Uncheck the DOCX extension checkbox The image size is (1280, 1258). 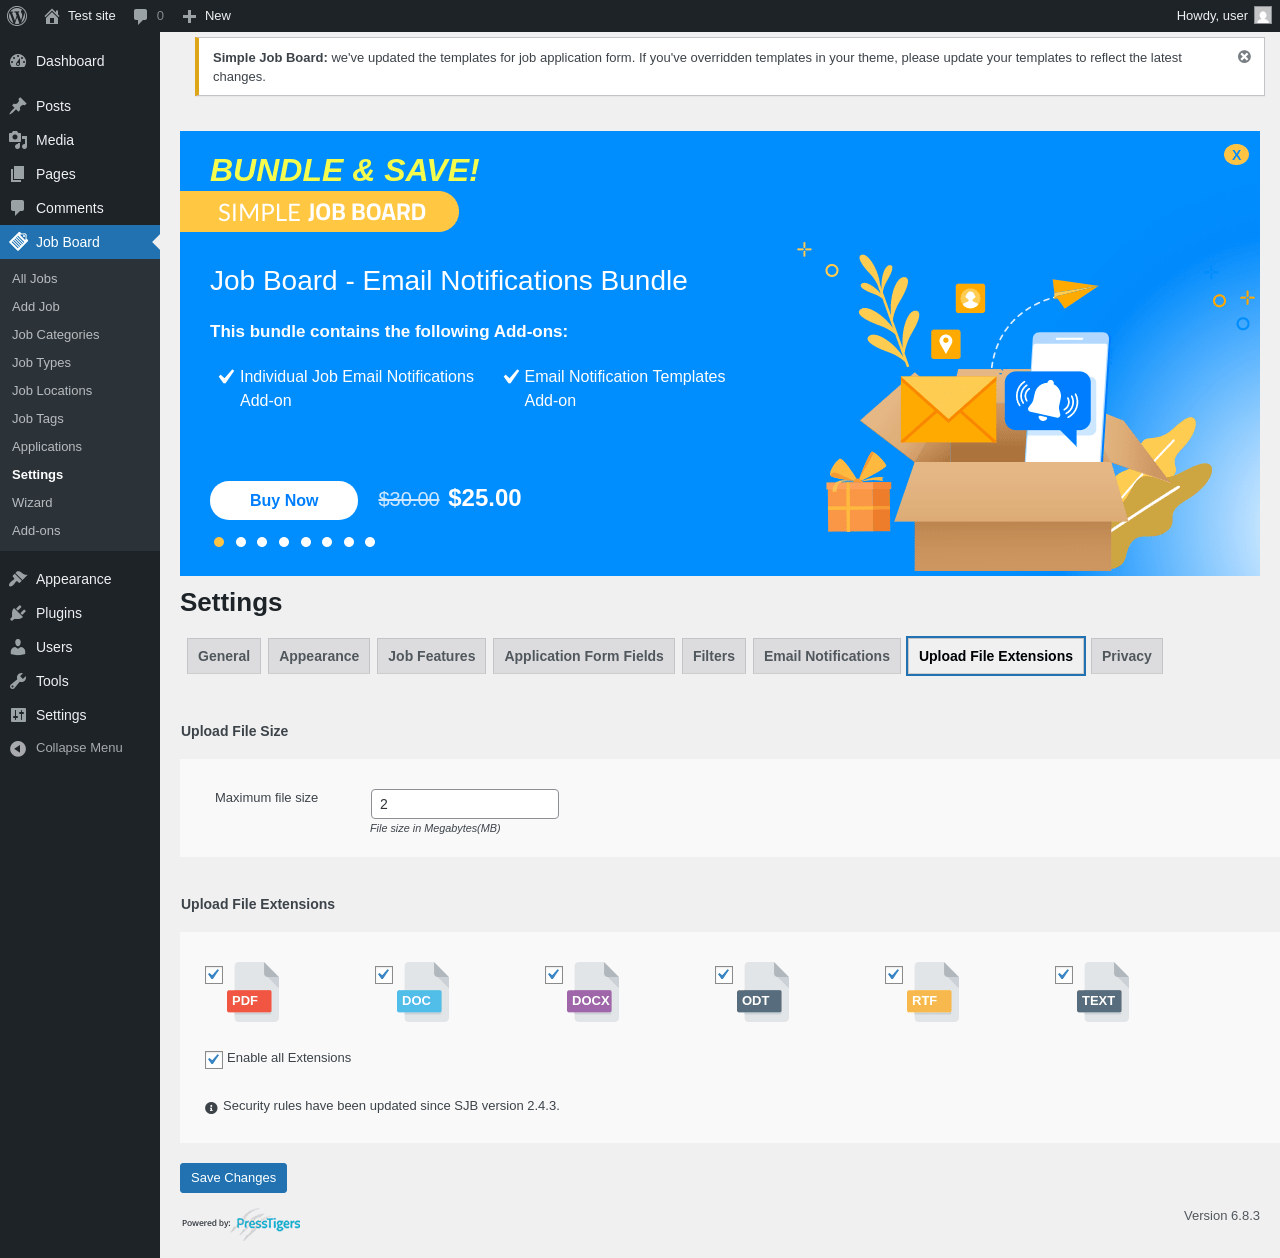pos(554,975)
